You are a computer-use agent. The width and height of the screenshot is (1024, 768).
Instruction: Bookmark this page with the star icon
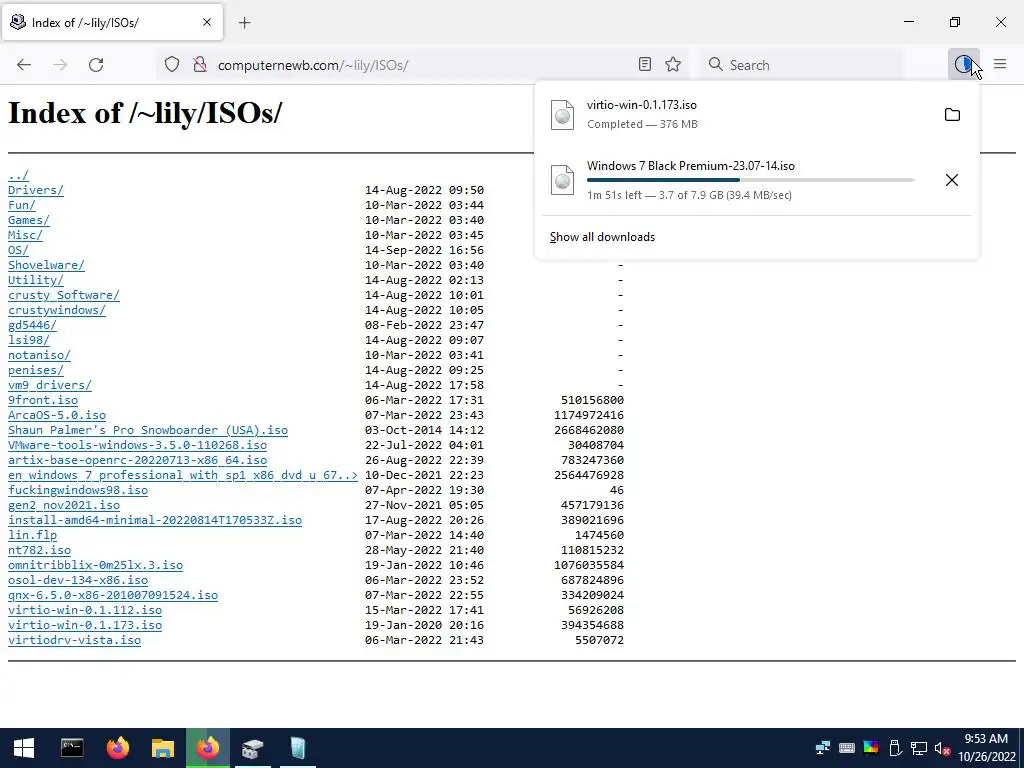[673, 65]
